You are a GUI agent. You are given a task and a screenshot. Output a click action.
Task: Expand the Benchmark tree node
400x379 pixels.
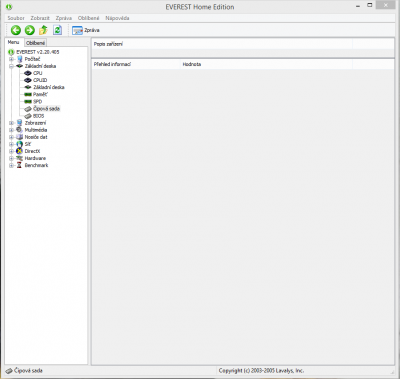pyautogui.click(x=11, y=165)
